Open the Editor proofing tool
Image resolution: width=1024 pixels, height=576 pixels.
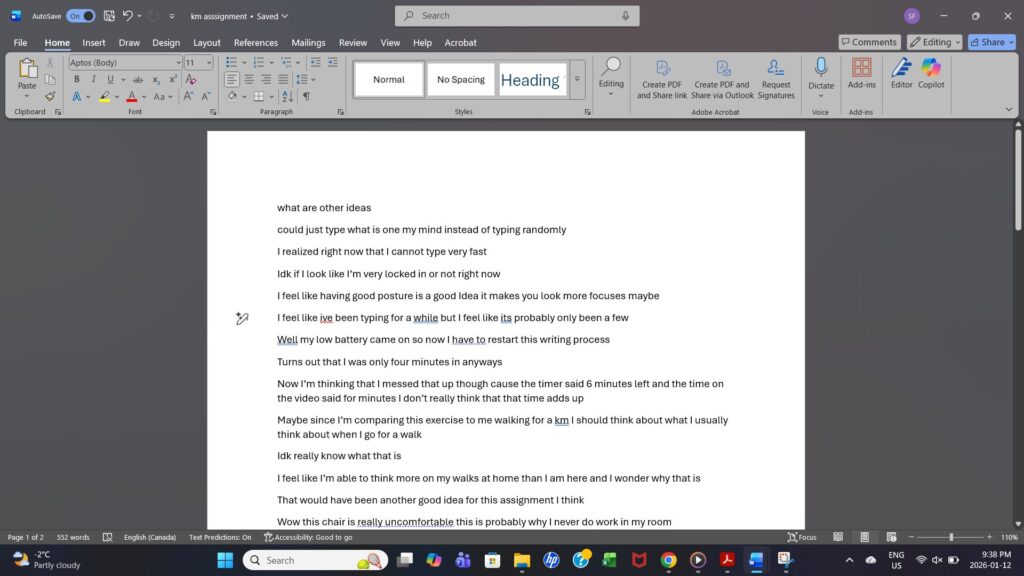tap(901, 73)
